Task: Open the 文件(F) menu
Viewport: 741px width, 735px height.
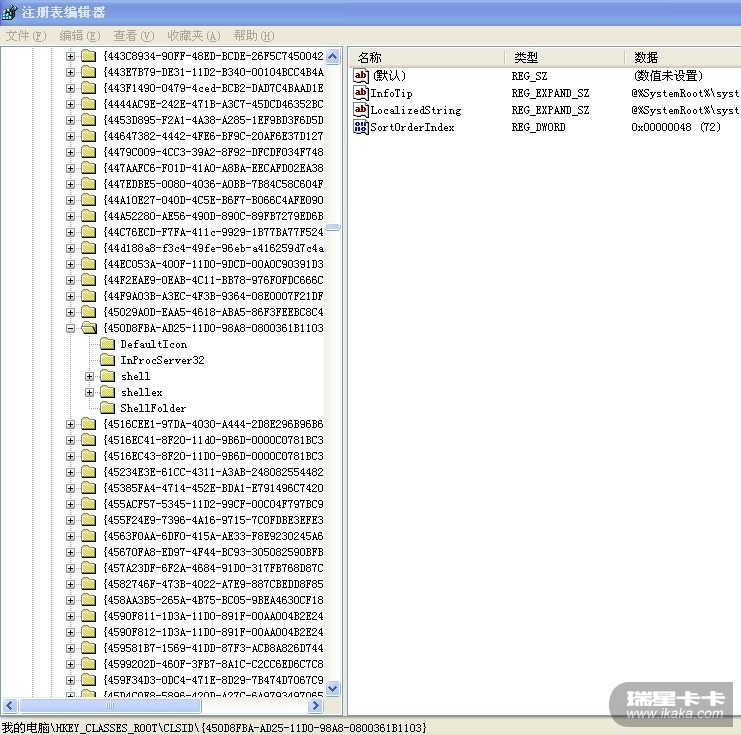Action: (x=26, y=36)
